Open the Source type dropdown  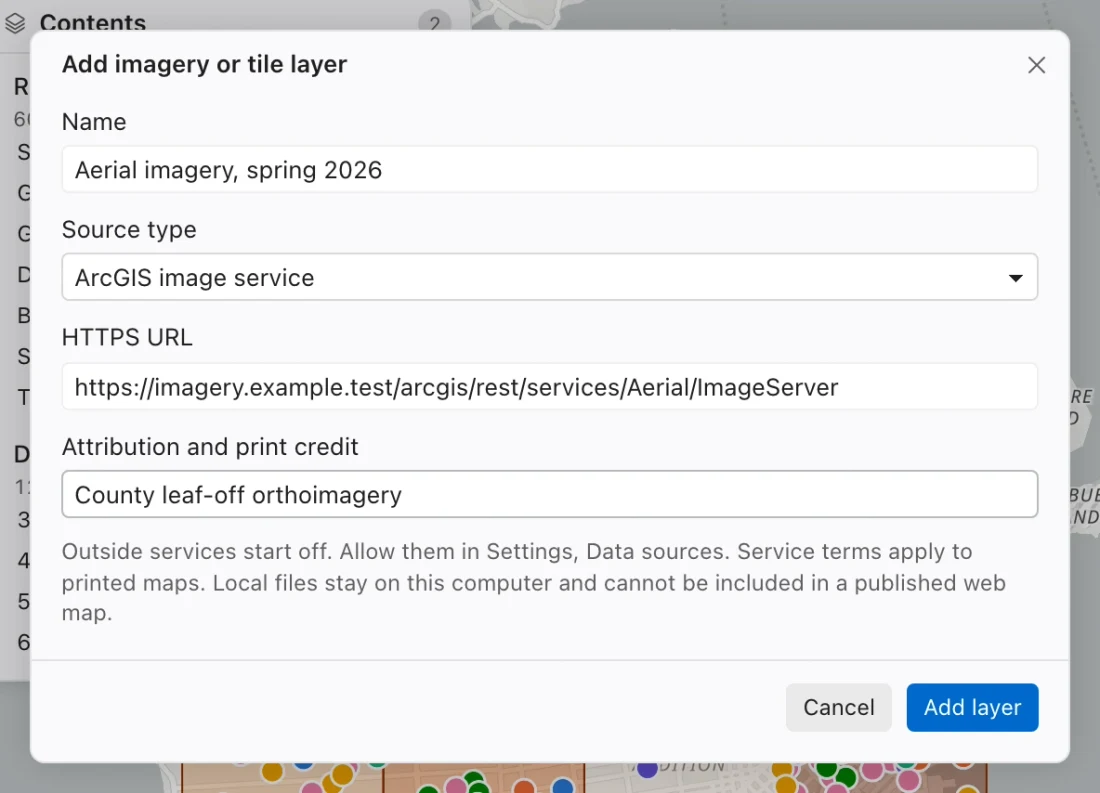pos(549,277)
